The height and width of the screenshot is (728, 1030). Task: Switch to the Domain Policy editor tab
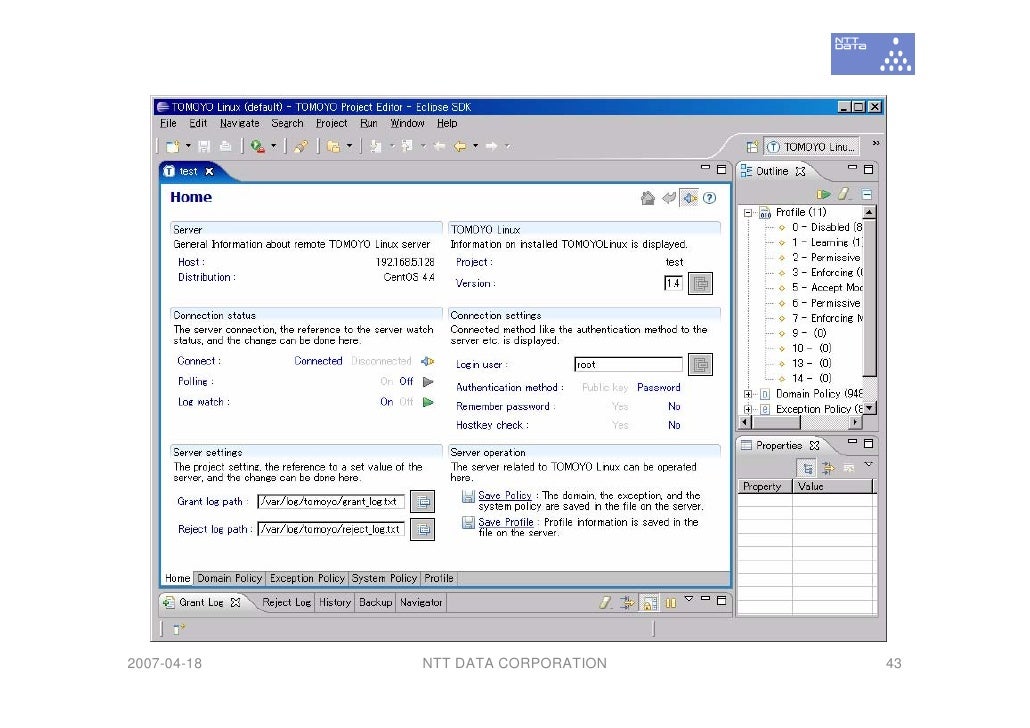[x=229, y=579]
